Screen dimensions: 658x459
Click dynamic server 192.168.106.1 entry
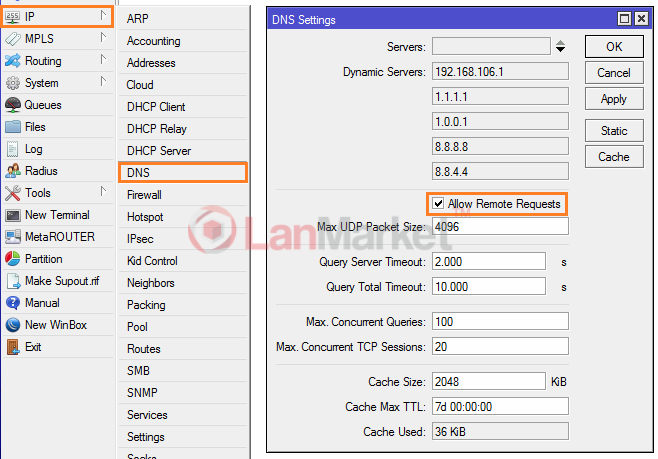pyautogui.click(x=500, y=72)
